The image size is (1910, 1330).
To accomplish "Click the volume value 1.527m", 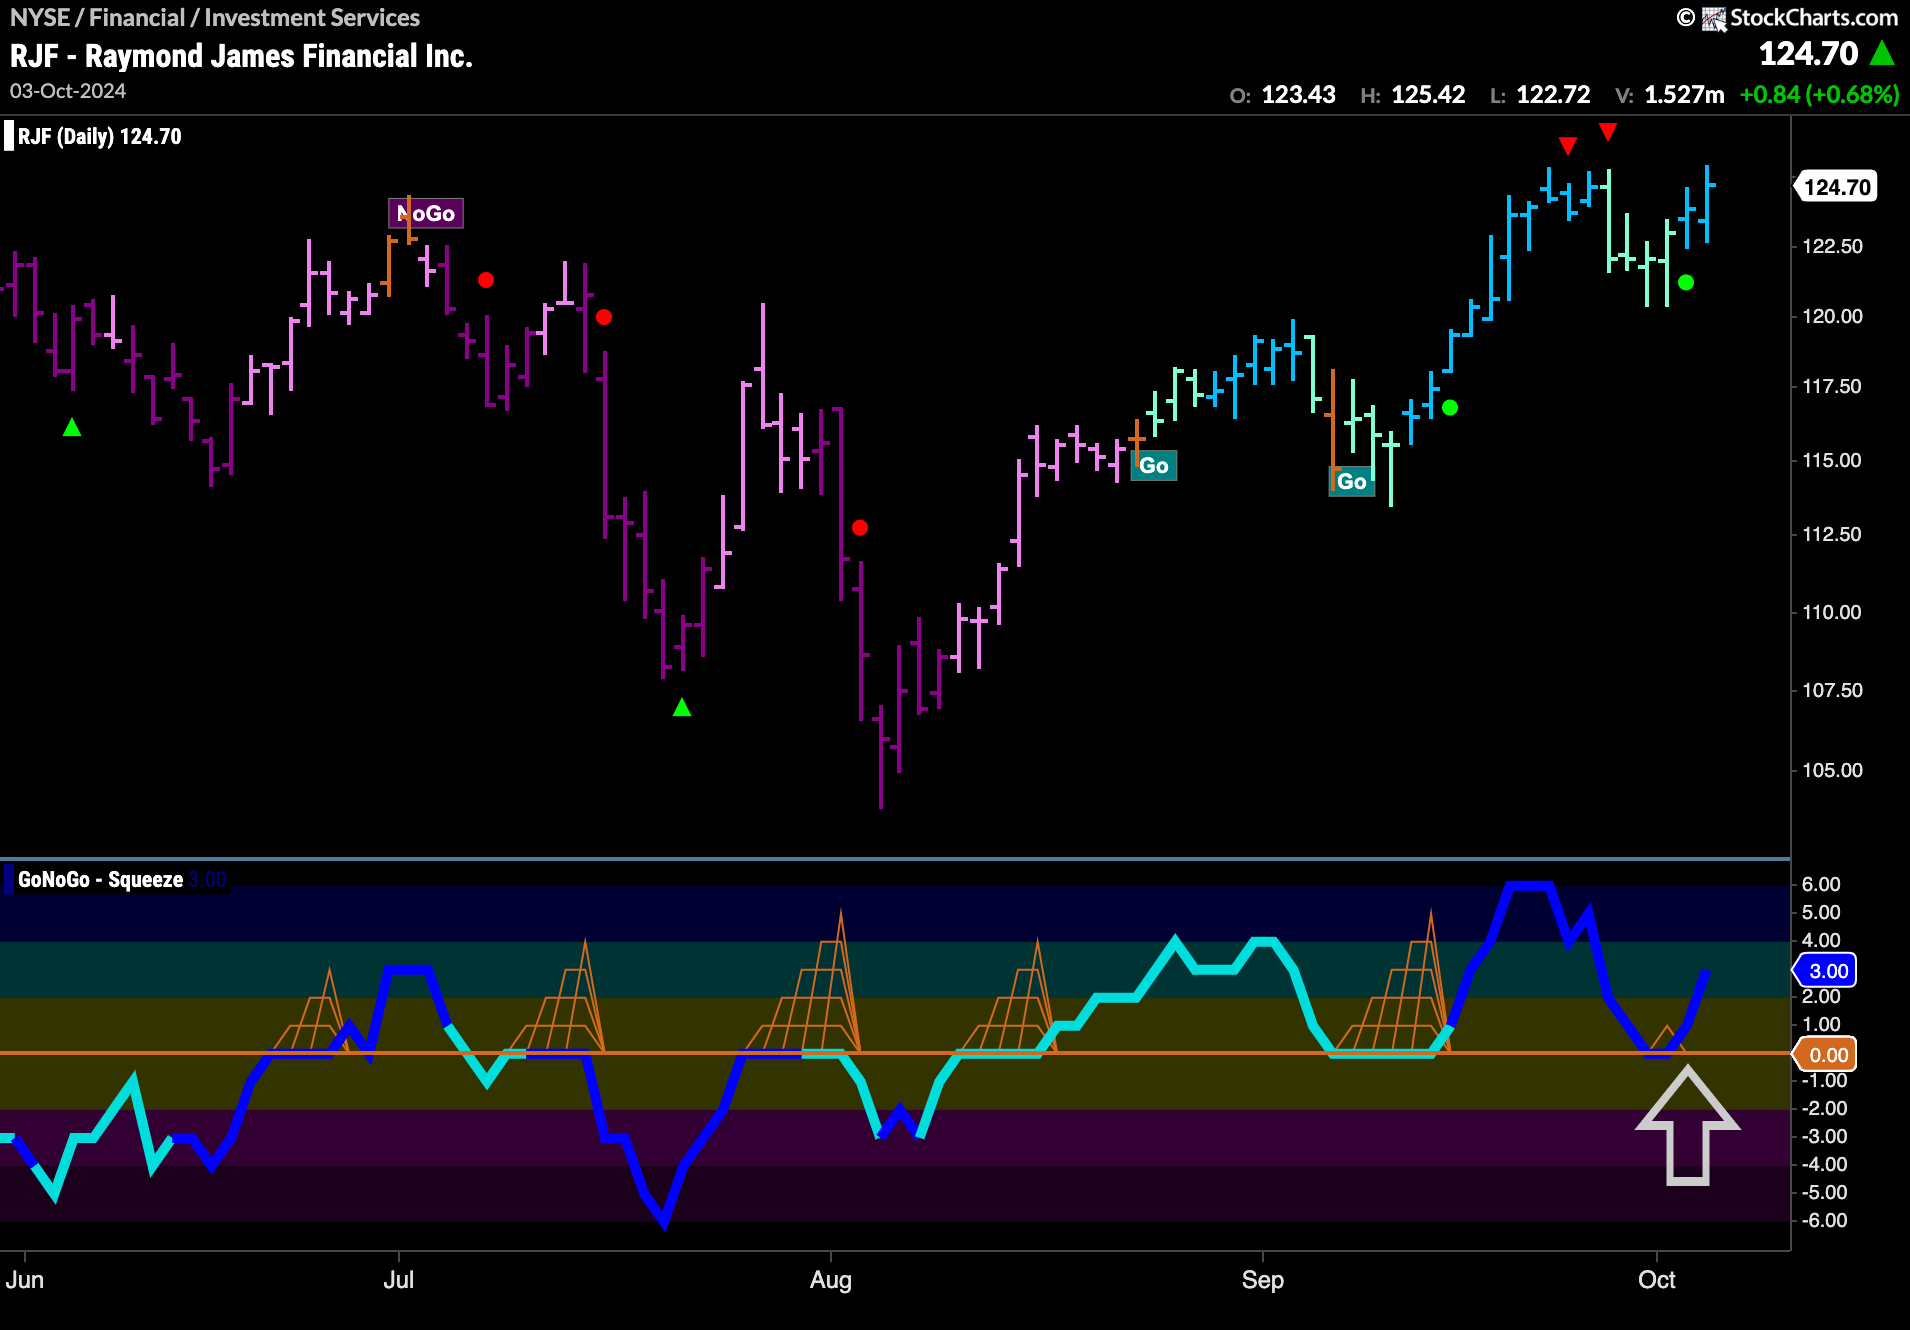I will click(x=1684, y=95).
